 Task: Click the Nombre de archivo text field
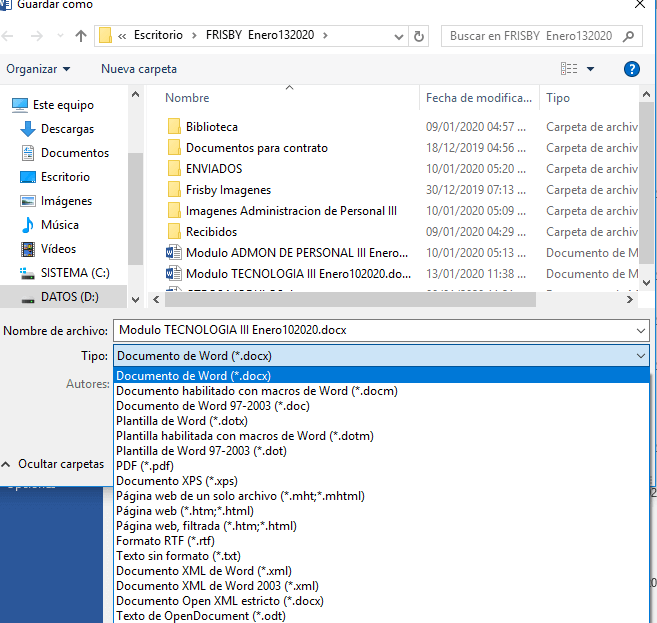375,331
